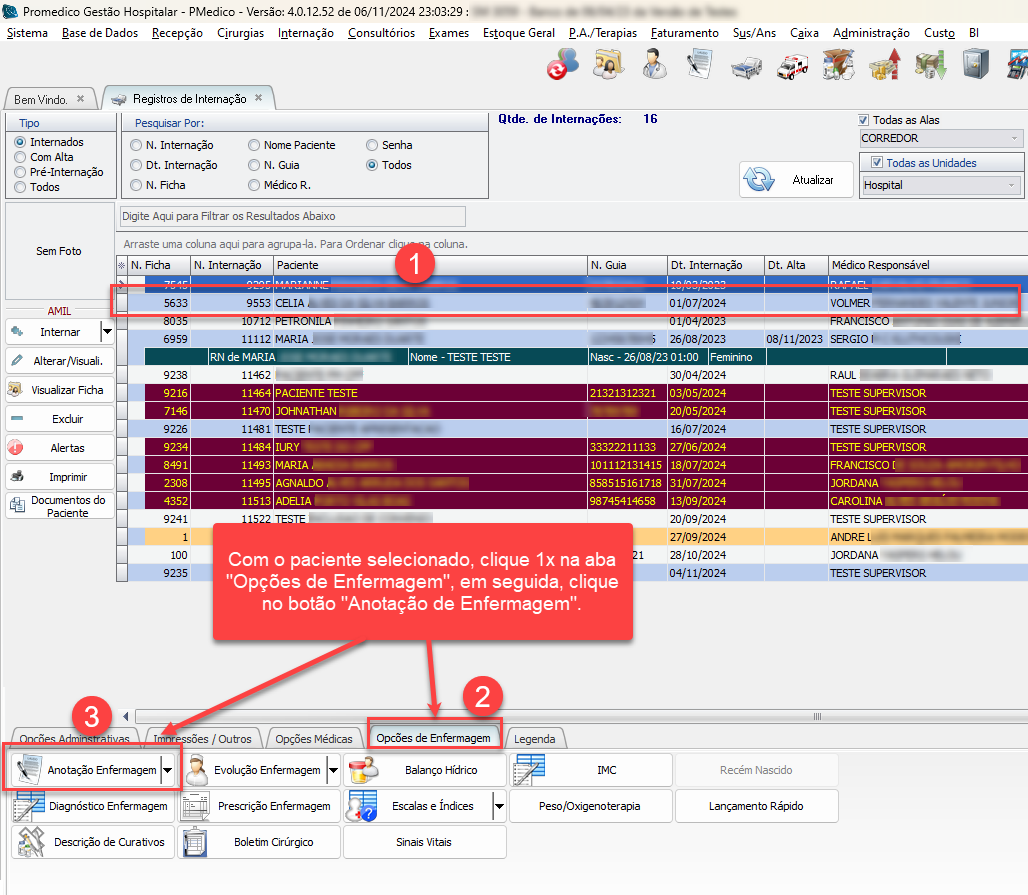The image size is (1028, 895).
Task: Select the "Com Alta" radio option
Action: click(20, 157)
